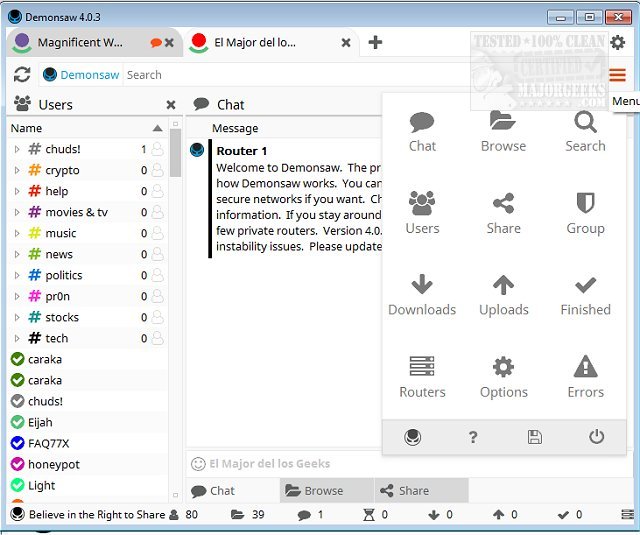Click the orange hamburger menu icon

pos(617,75)
